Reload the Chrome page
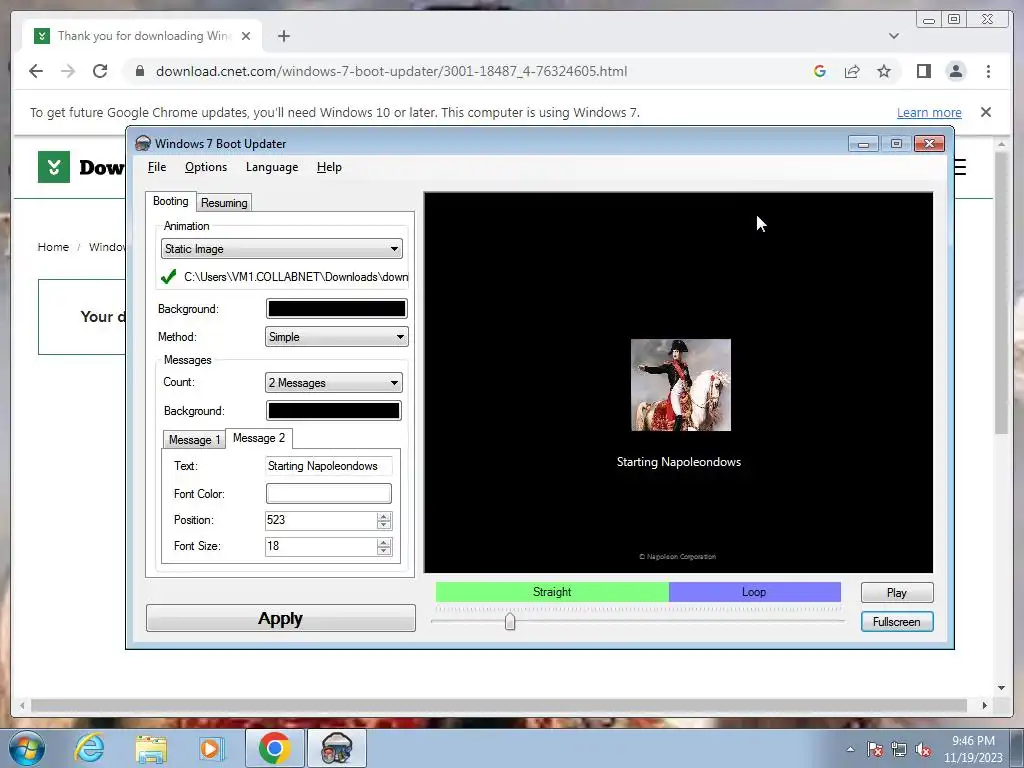 pyautogui.click(x=100, y=71)
